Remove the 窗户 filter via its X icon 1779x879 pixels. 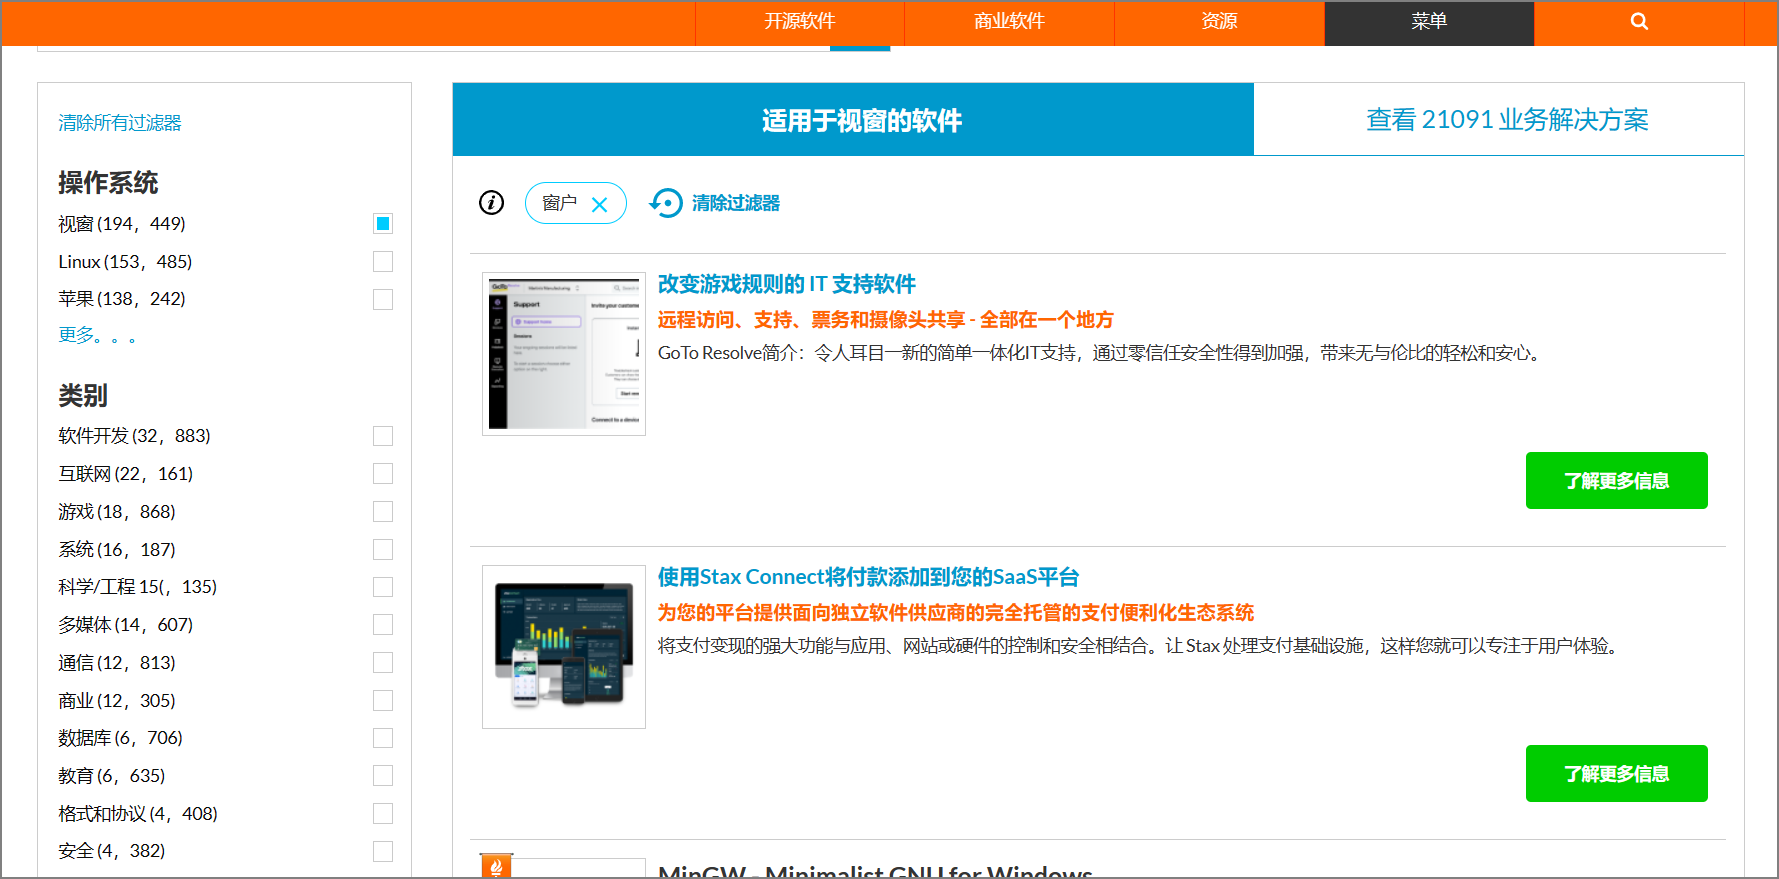[x=600, y=204]
